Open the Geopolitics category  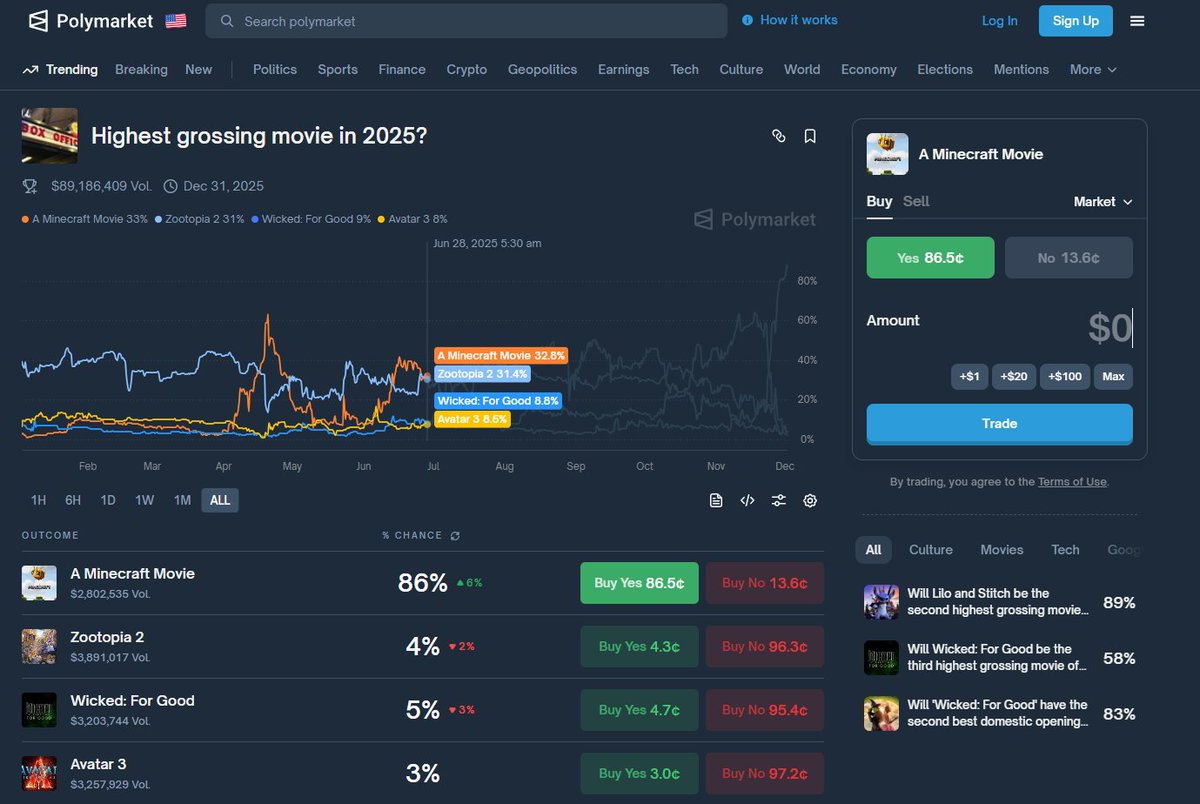click(542, 70)
